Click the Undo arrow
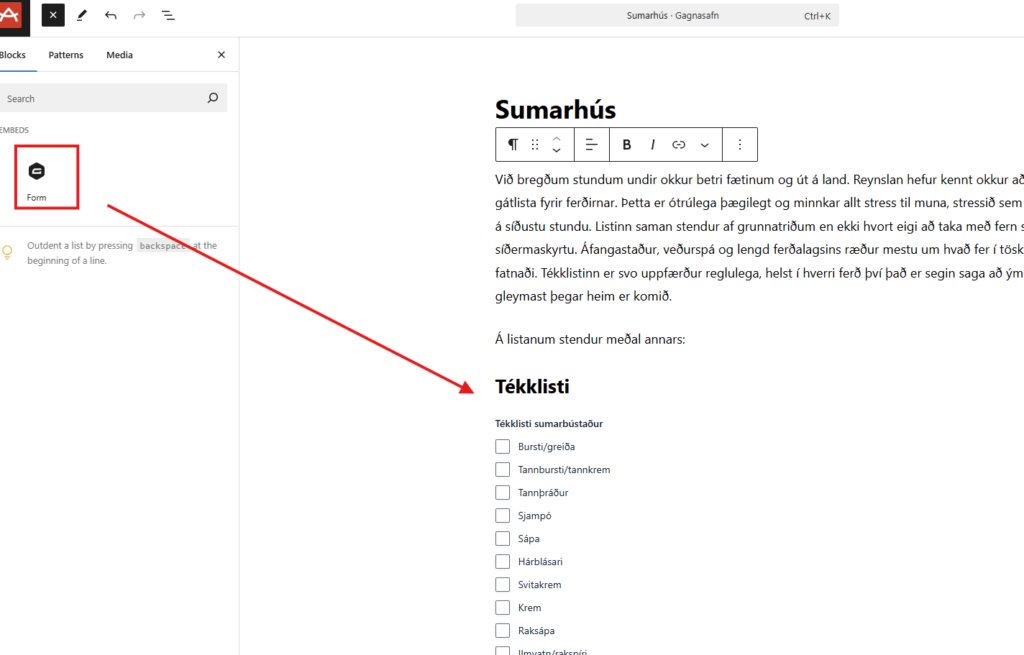This screenshot has width=1024, height=655. pyautogui.click(x=111, y=16)
